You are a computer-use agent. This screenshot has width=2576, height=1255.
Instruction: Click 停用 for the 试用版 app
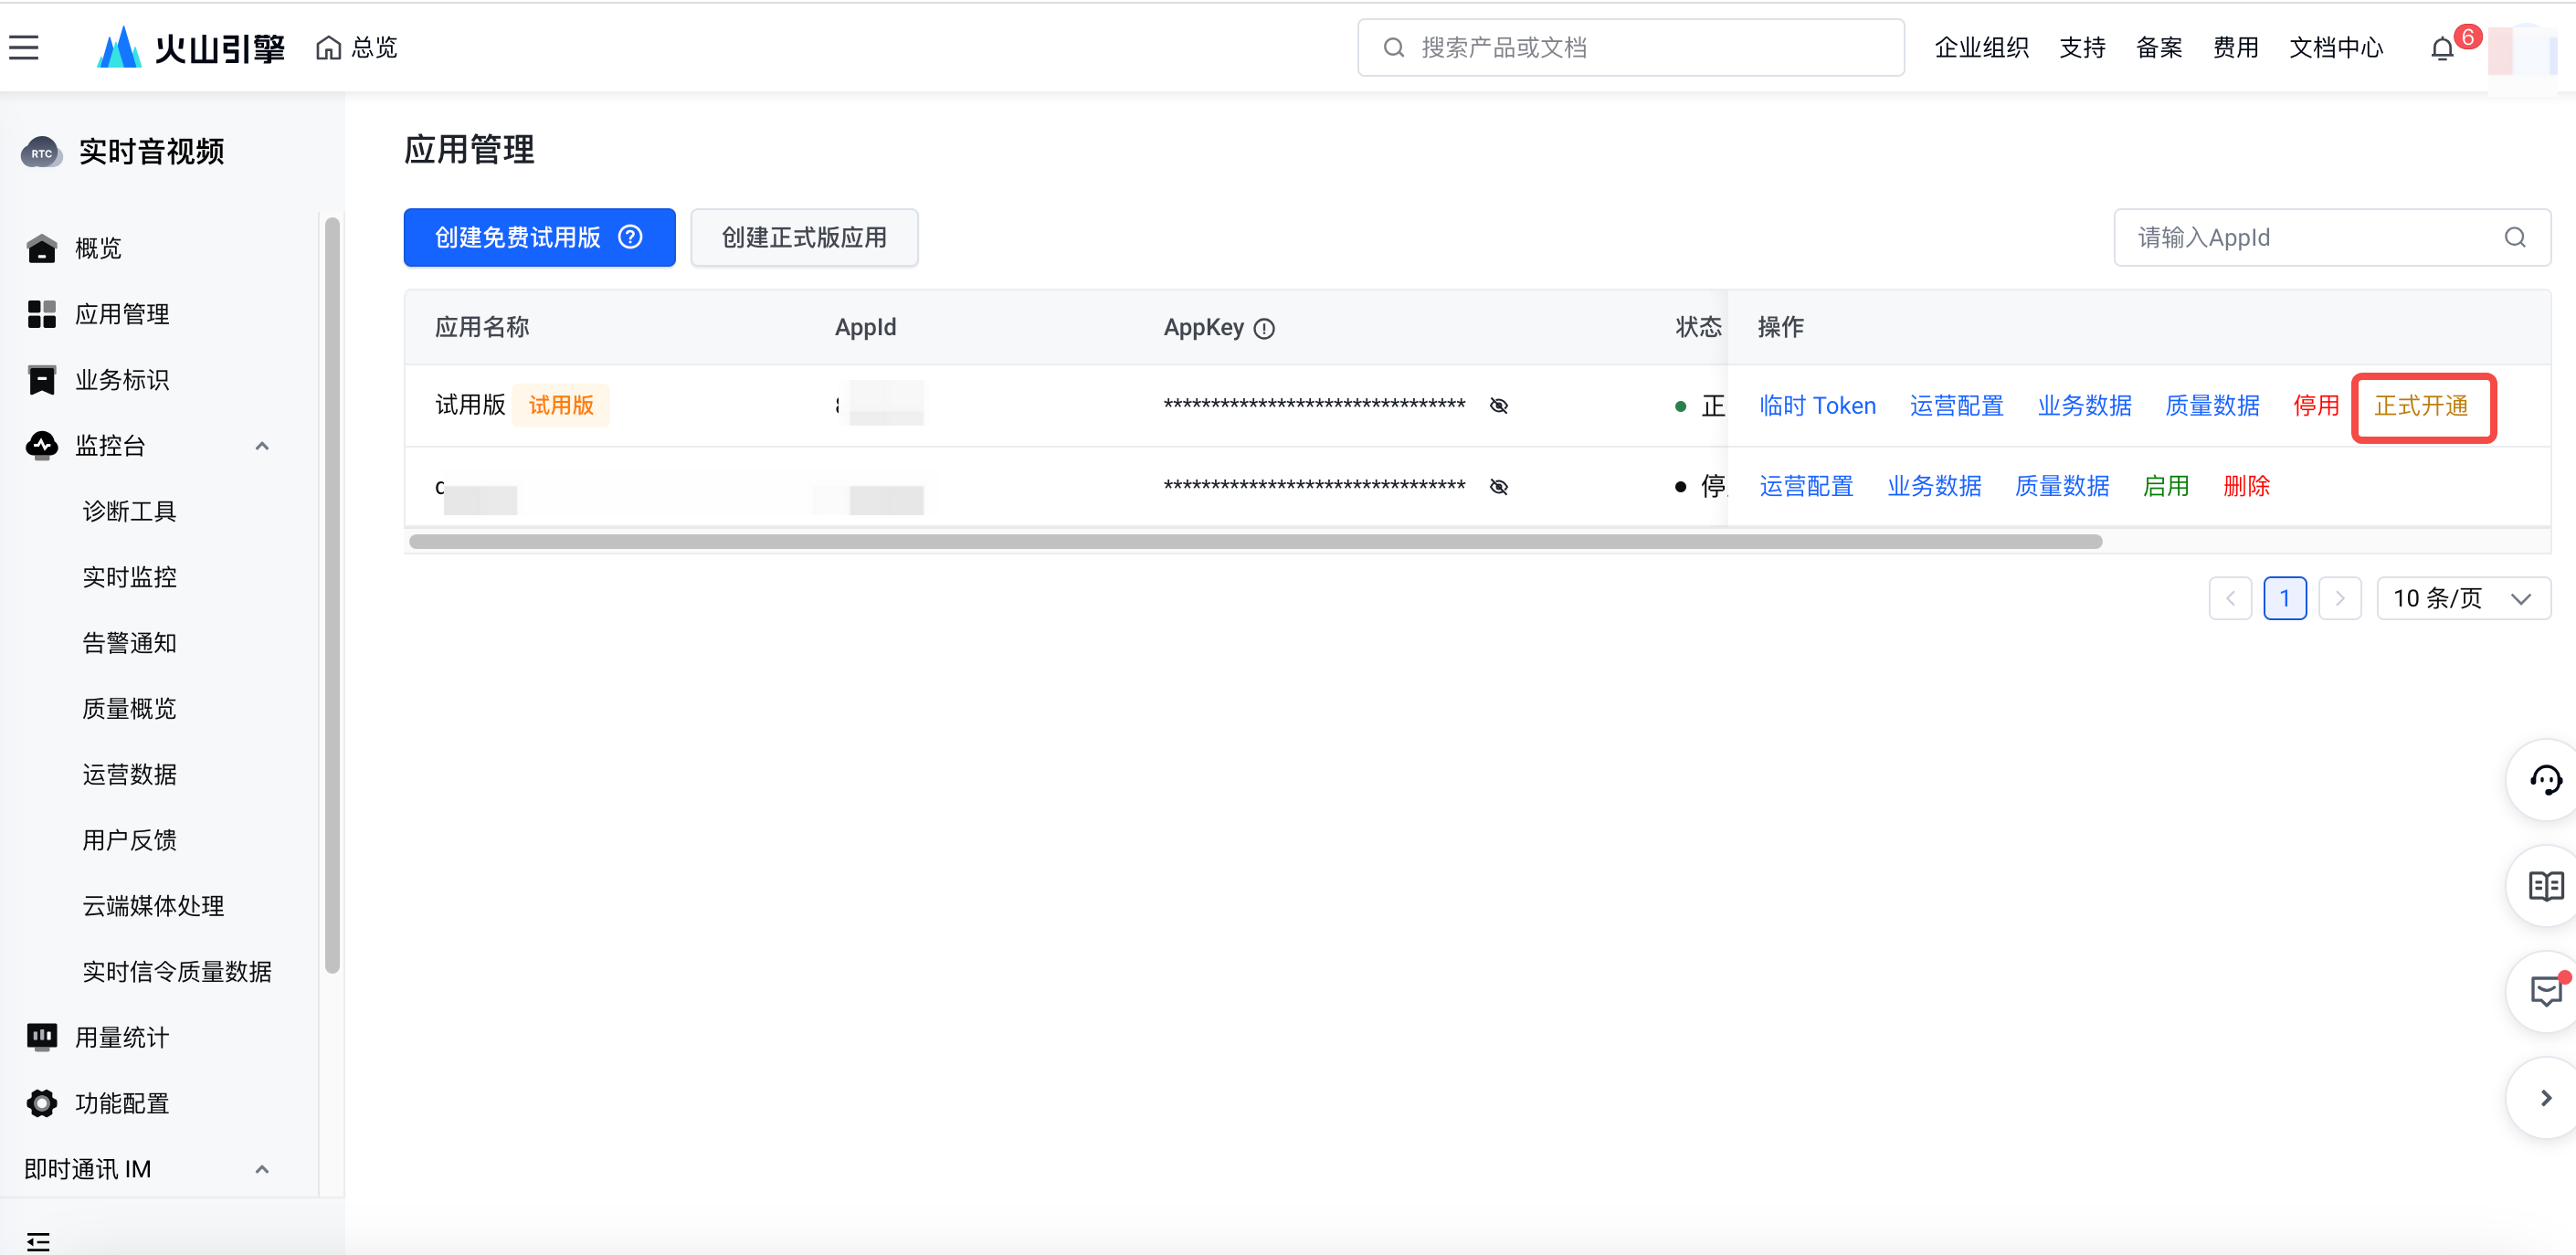point(2316,405)
